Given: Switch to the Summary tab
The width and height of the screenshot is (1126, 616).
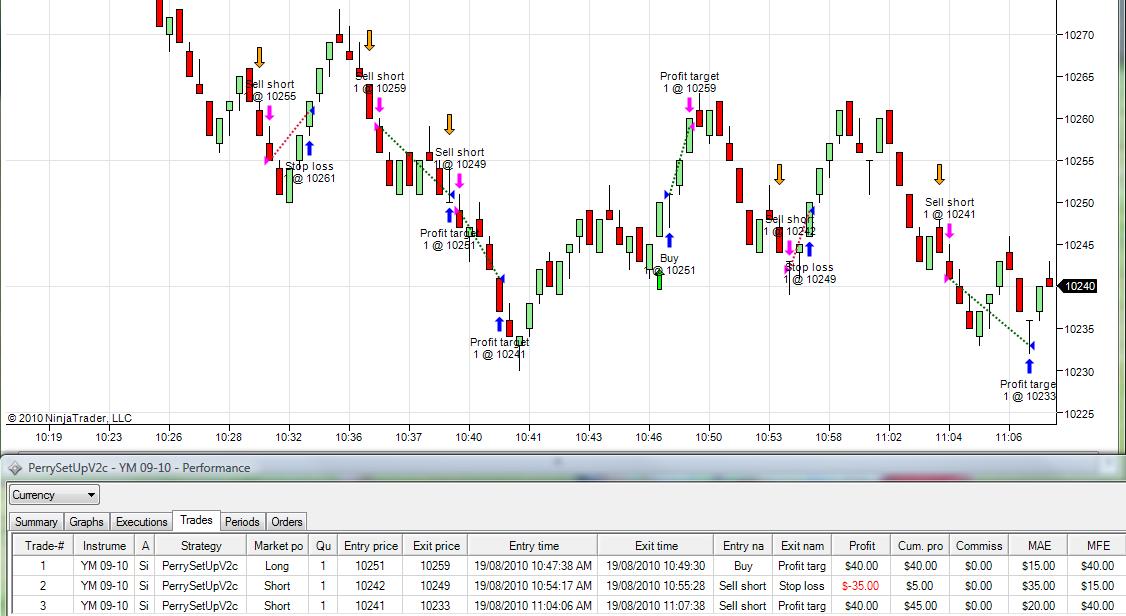Looking at the screenshot, I should (x=36, y=522).
